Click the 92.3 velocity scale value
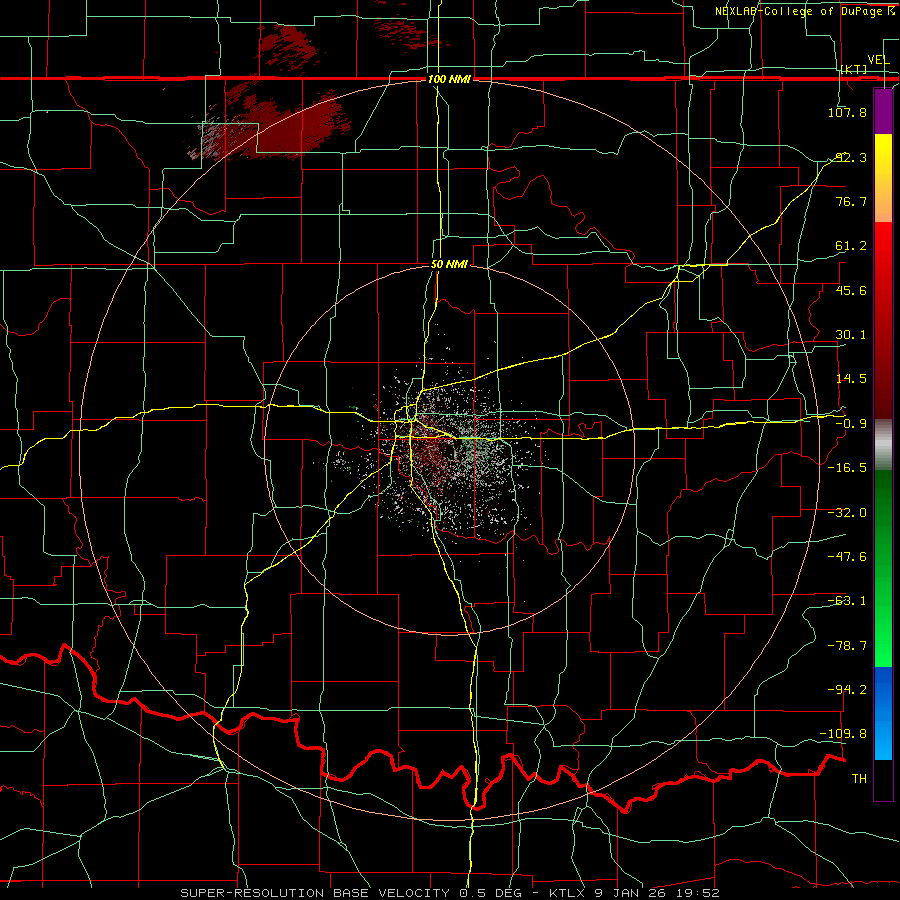The height and width of the screenshot is (900, 900). pyautogui.click(x=851, y=157)
